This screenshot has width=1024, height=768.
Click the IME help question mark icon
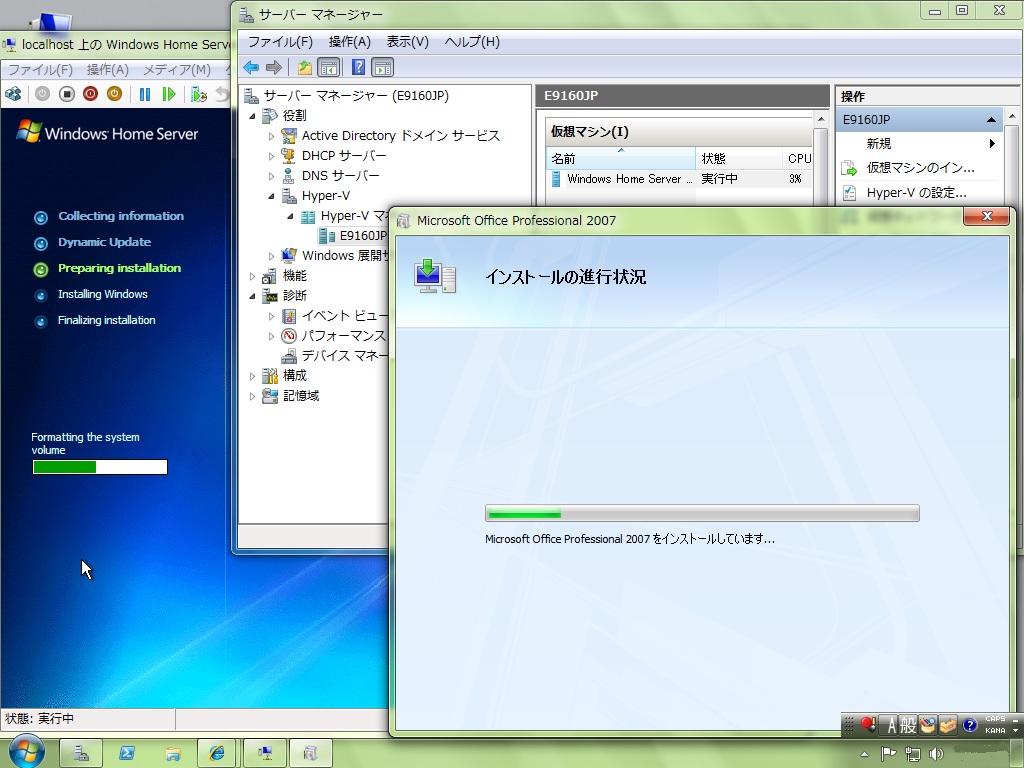click(970, 725)
